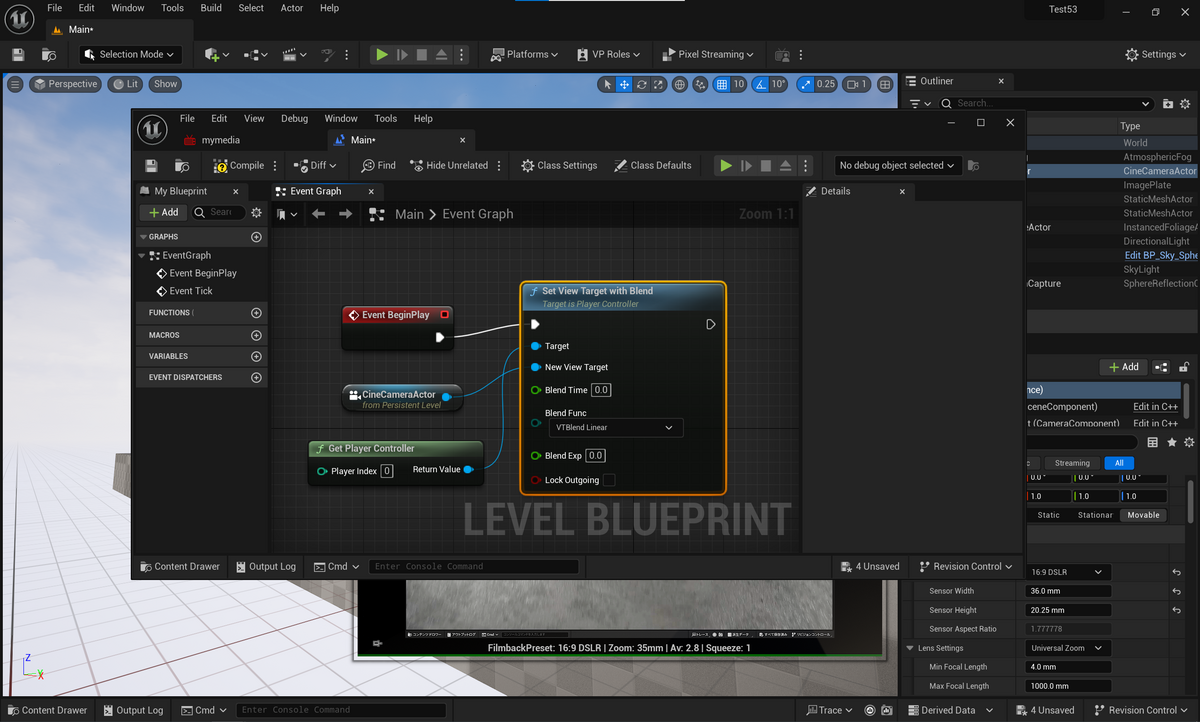Image resolution: width=1200 pixels, height=722 pixels.
Task: Click the Class Settings toolbar button
Action: [x=559, y=166]
